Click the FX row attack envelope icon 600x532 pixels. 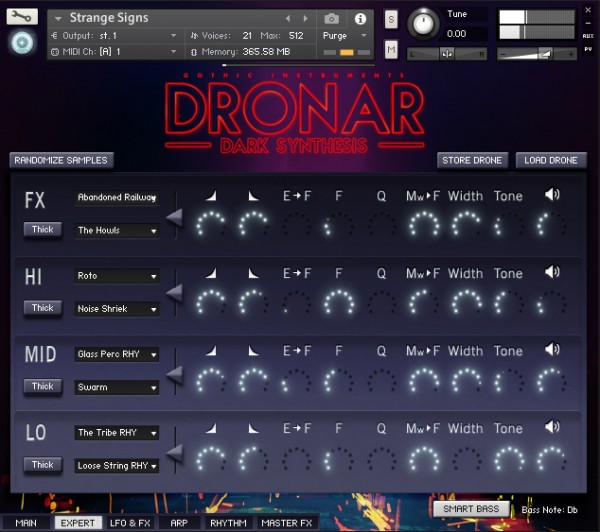[x=211, y=196]
